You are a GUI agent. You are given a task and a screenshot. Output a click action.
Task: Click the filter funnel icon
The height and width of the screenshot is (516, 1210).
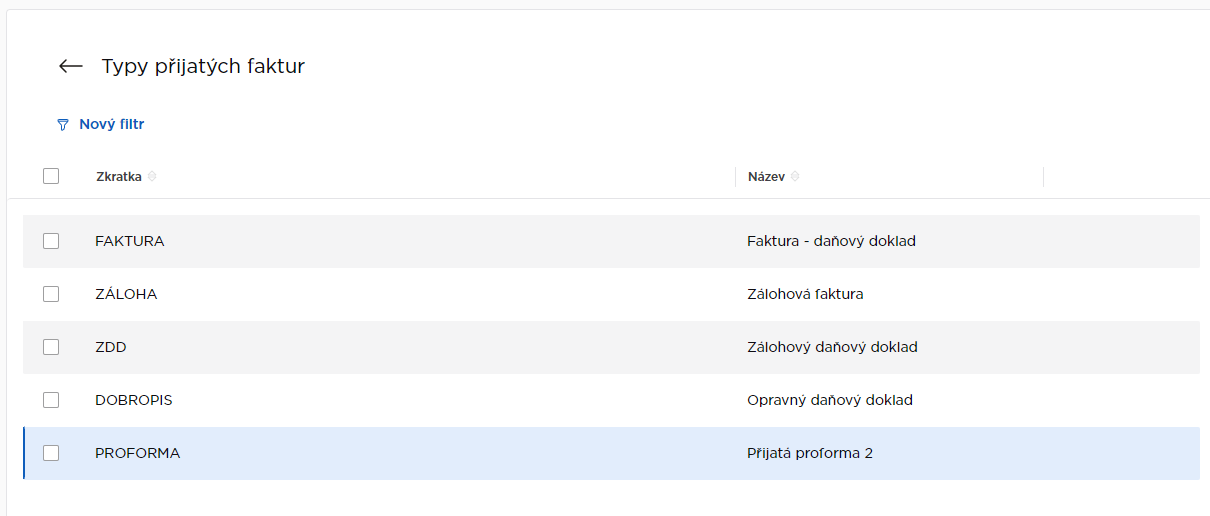point(63,125)
